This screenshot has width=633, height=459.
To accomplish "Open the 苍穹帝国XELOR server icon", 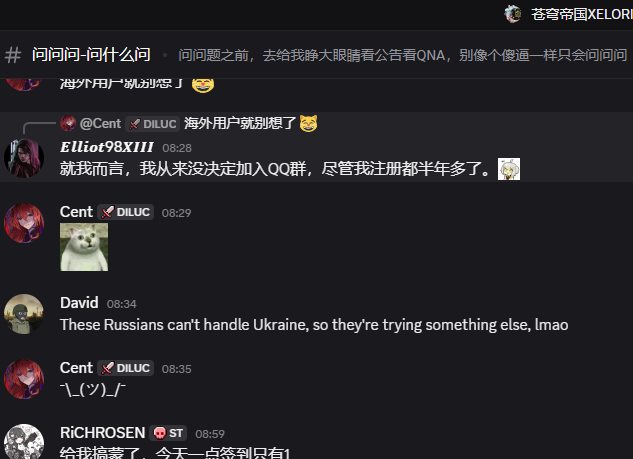I will point(513,14).
